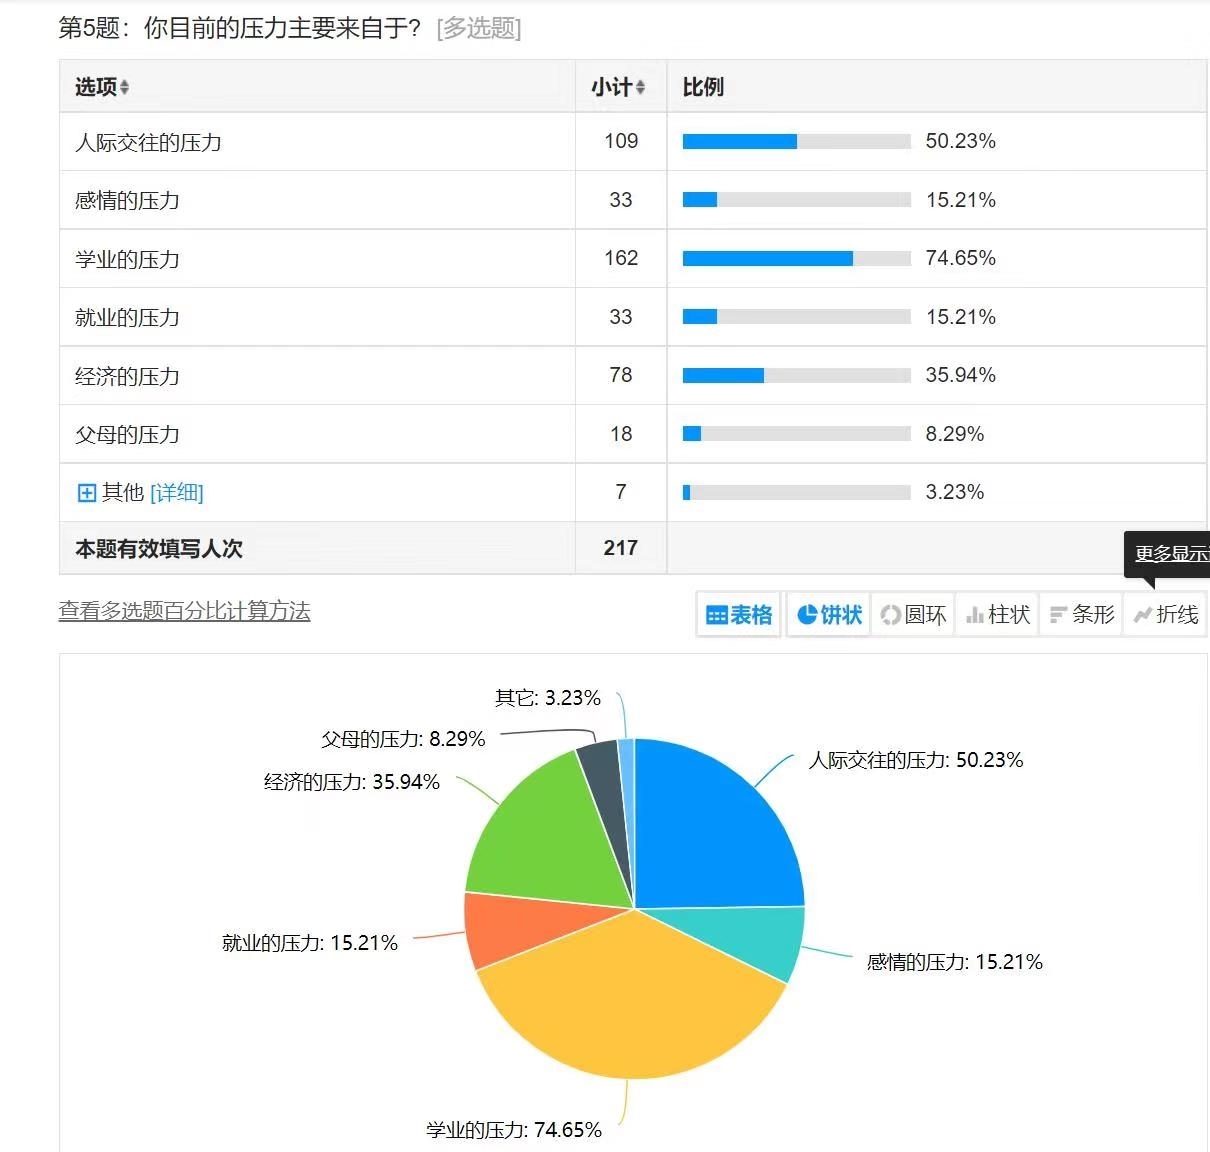Switch to 折线 line chart view

(1166, 614)
